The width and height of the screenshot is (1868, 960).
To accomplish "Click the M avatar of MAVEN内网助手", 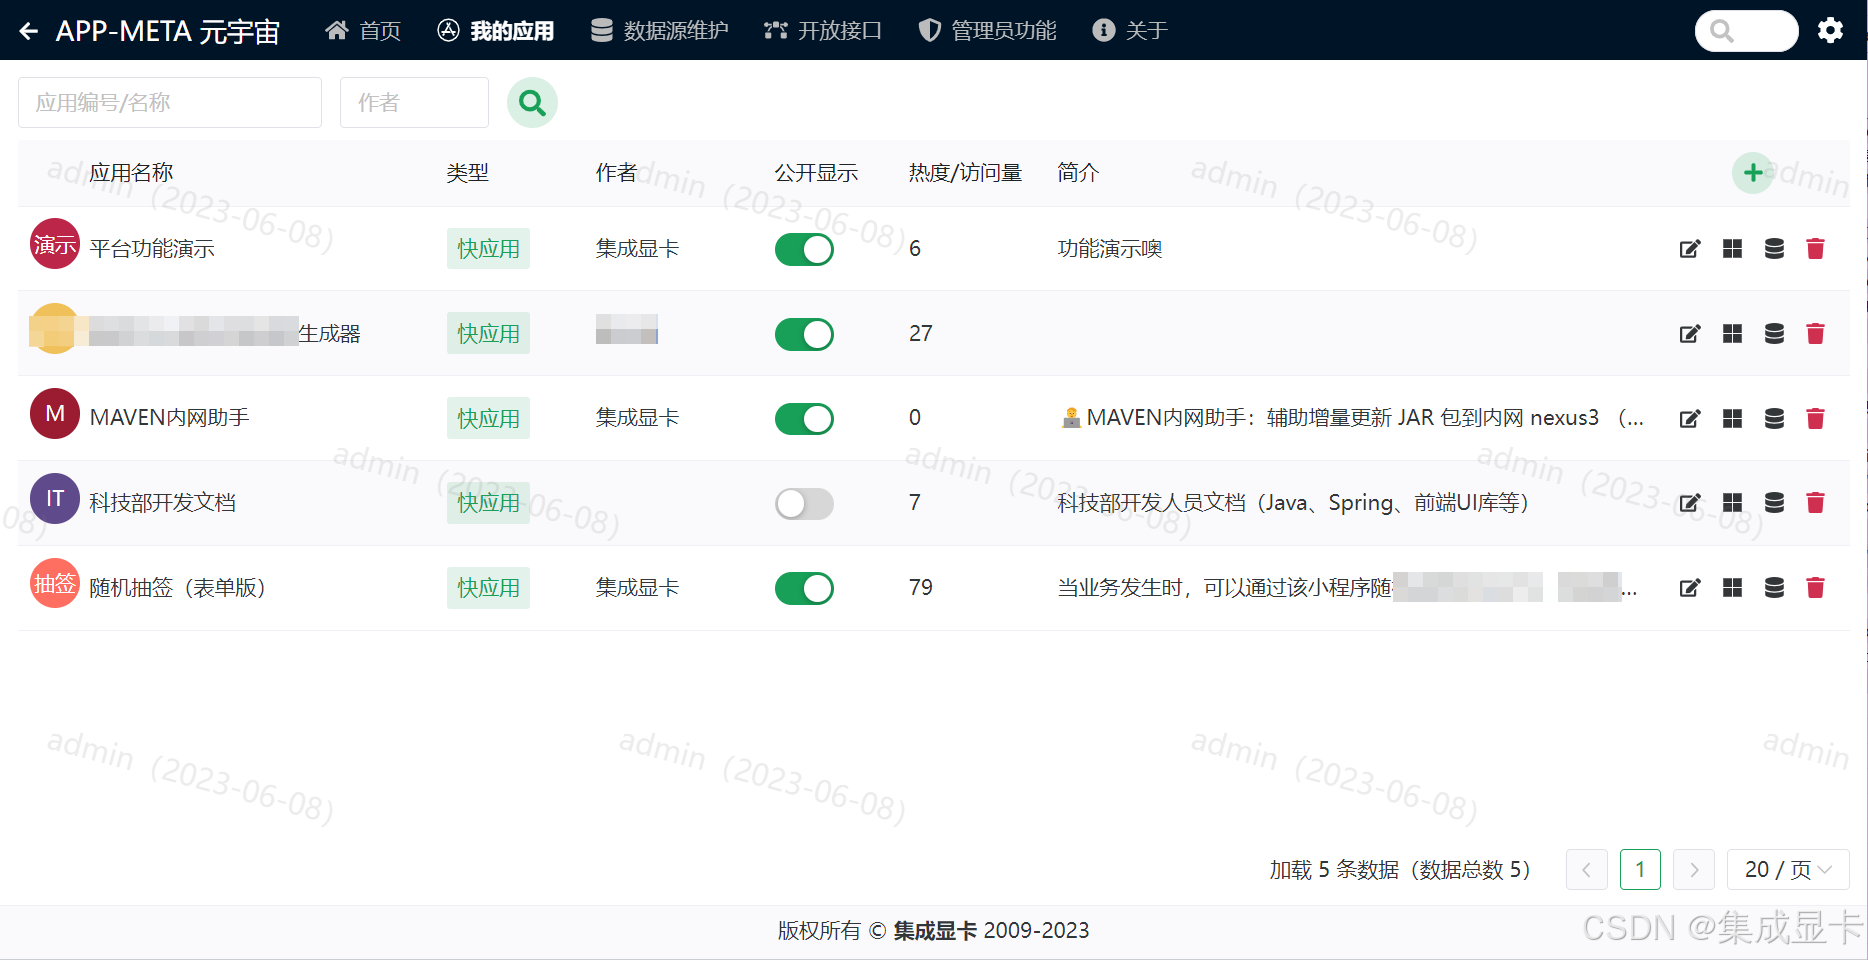I will (55, 413).
